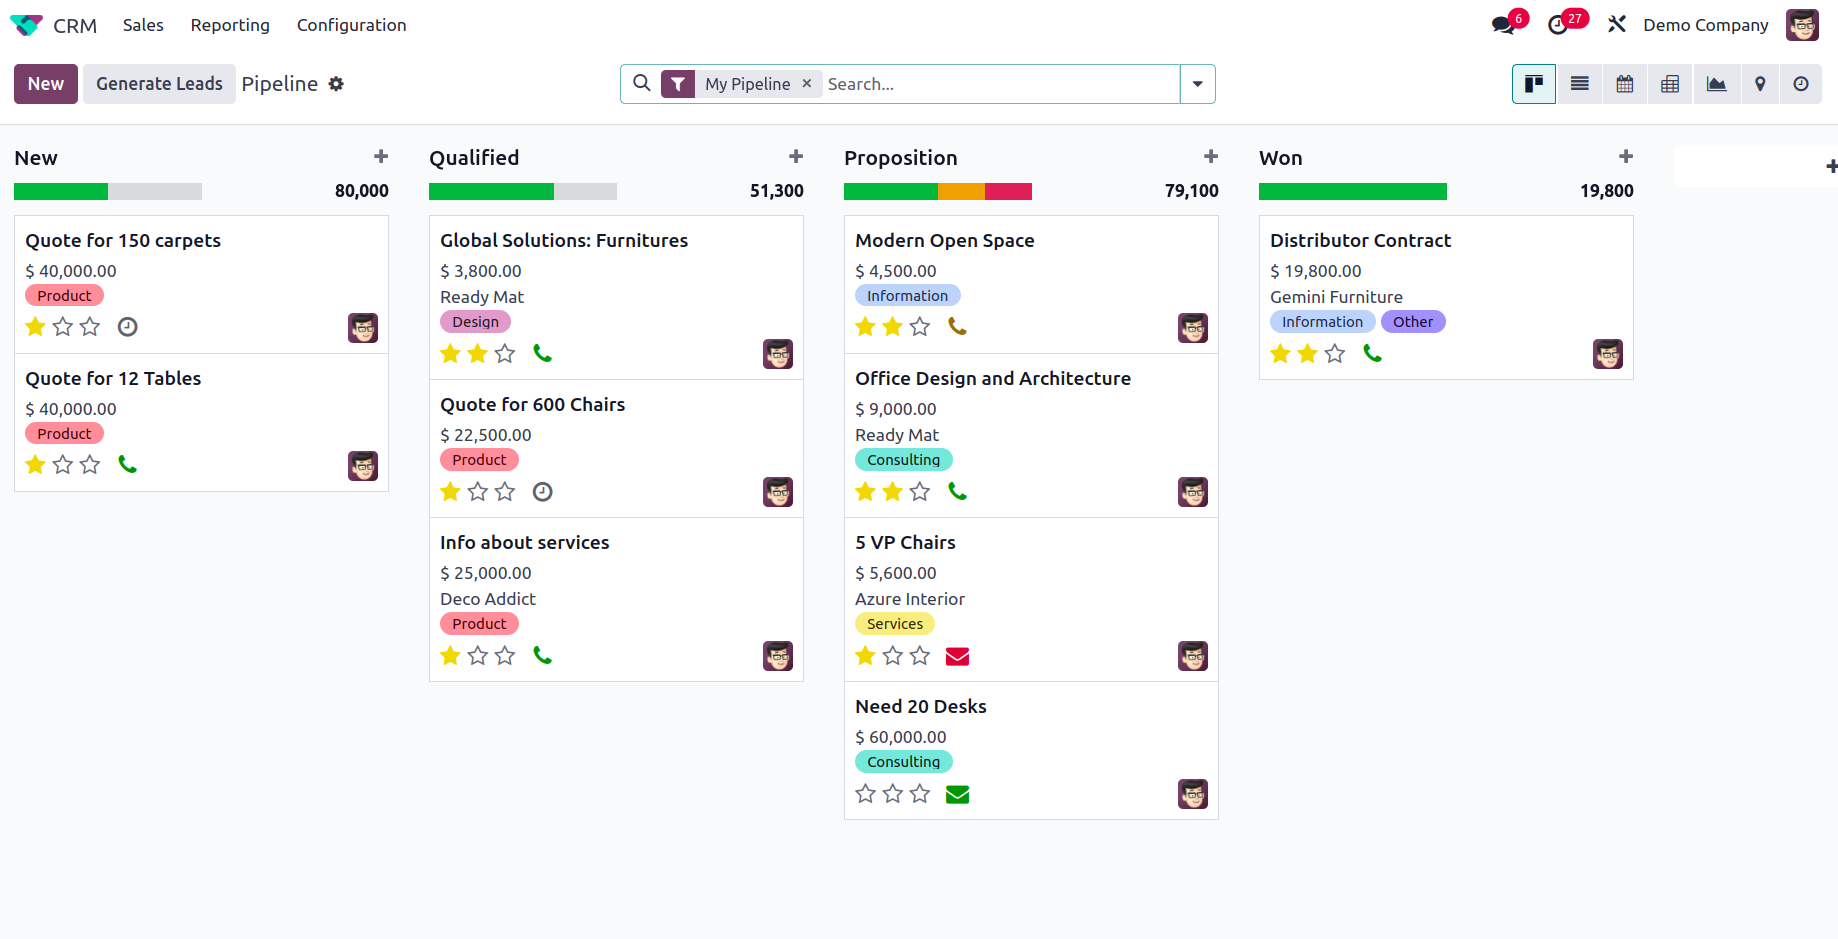The height and width of the screenshot is (939, 1838).
Task: Open the pivot table view
Action: [1670, 84]
